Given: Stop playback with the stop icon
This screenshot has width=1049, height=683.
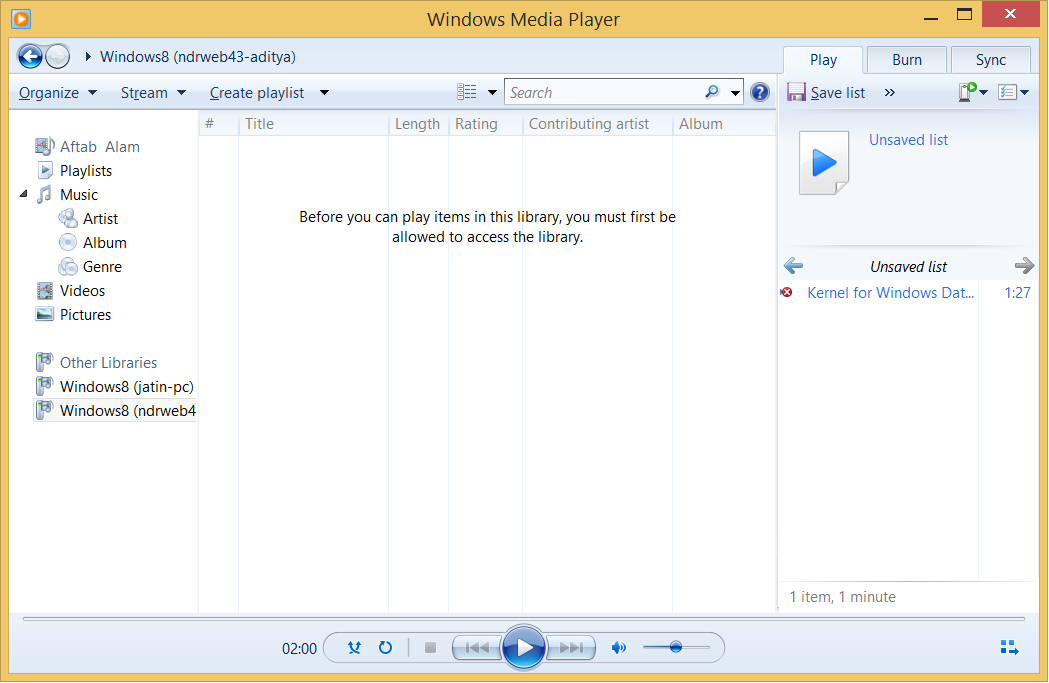Looking at the screenshot, I should 430,647.
